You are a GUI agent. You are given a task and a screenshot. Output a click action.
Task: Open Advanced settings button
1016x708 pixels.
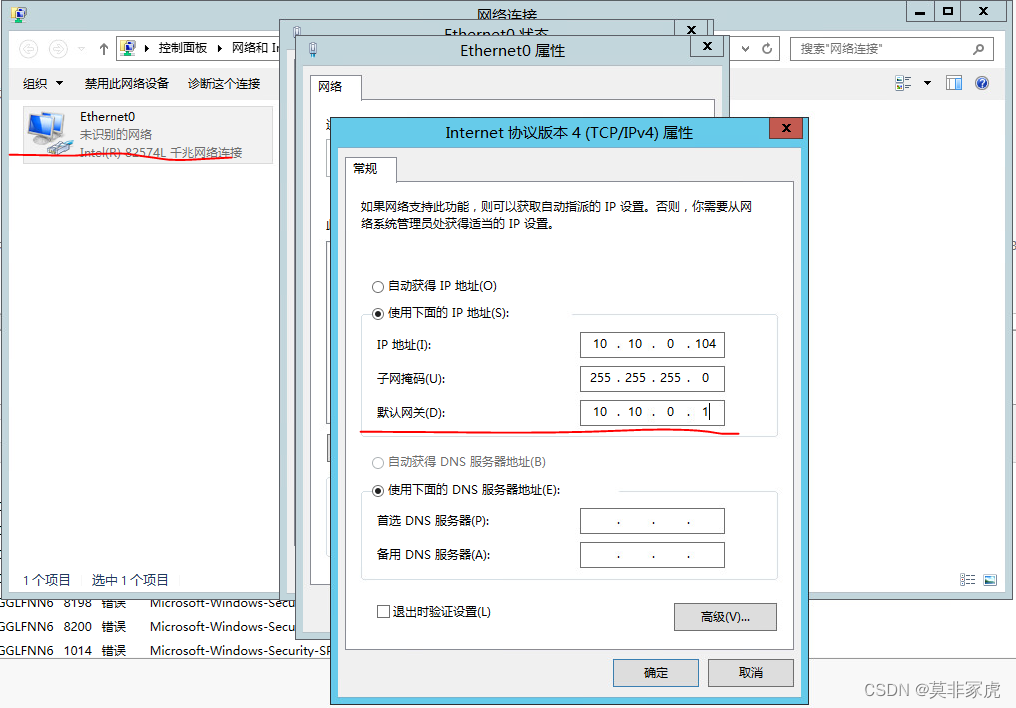(725, 617)
